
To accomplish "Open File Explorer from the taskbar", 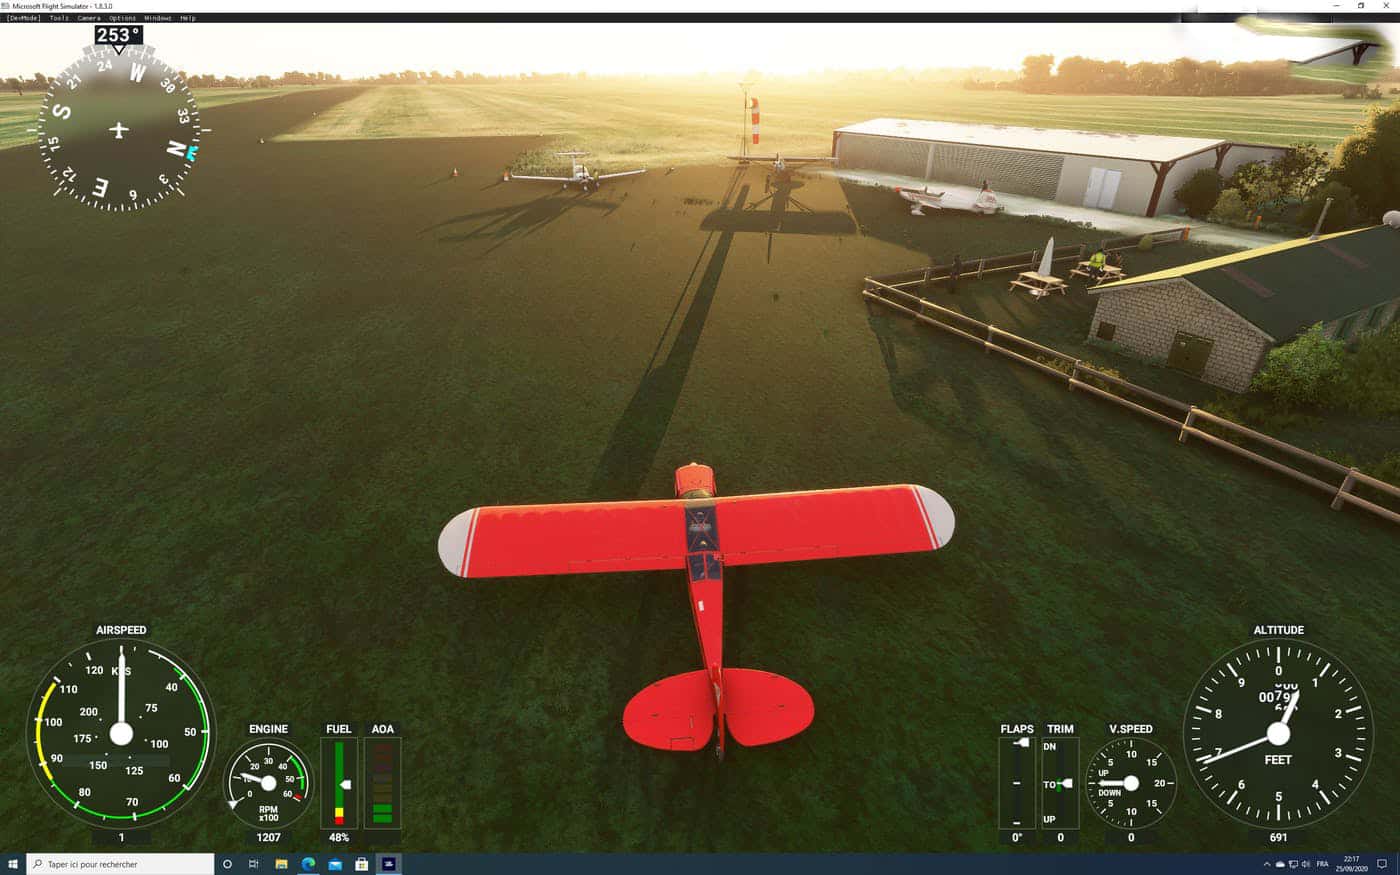I will pyautogui.click(x=281, y=864).
